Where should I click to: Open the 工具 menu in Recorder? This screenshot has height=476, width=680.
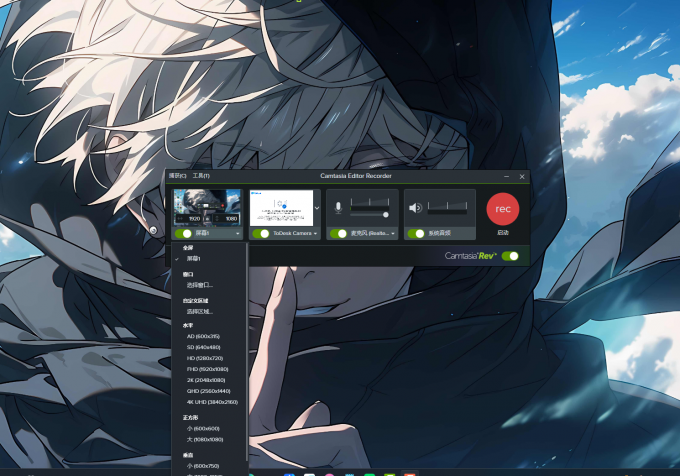click(x=201, y=176)
